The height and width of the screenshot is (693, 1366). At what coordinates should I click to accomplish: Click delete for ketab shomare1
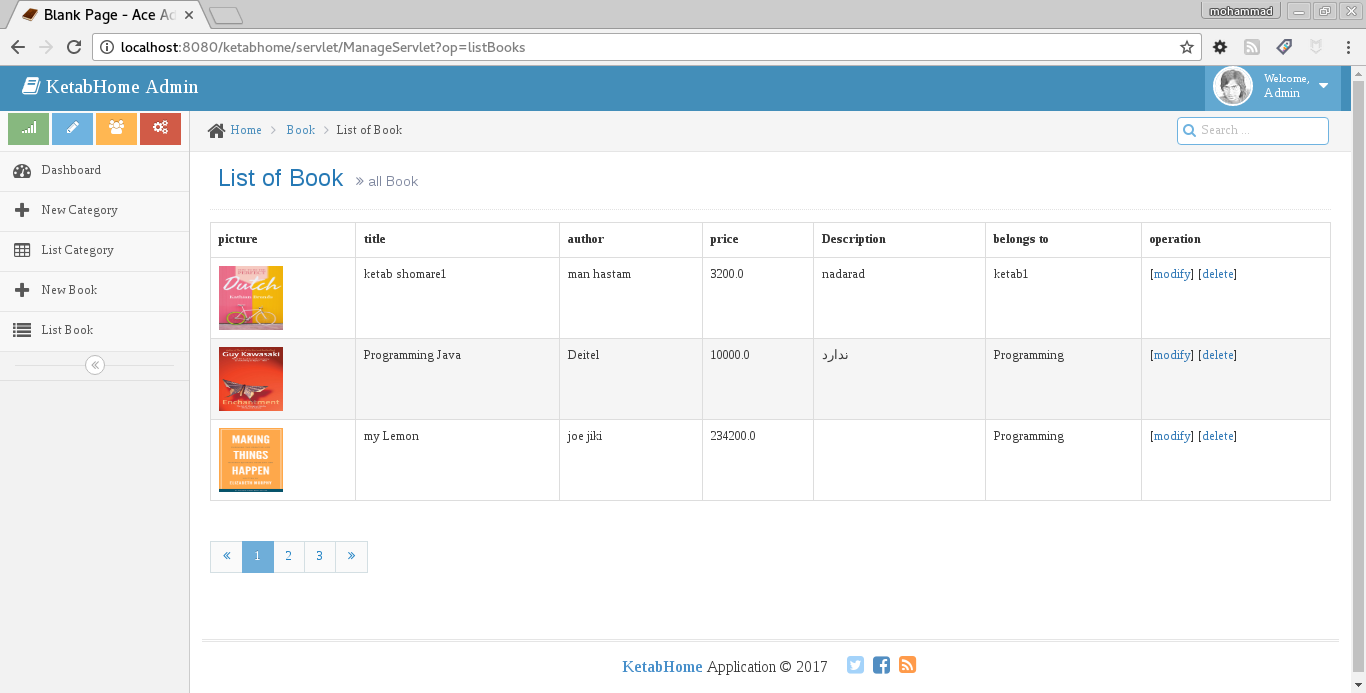(1217, 274)
